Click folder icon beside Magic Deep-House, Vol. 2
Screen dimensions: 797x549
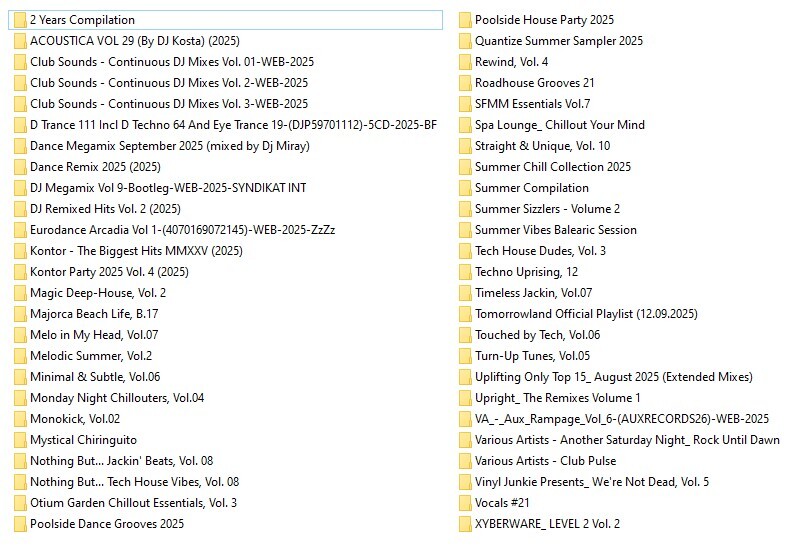[20, 293]
